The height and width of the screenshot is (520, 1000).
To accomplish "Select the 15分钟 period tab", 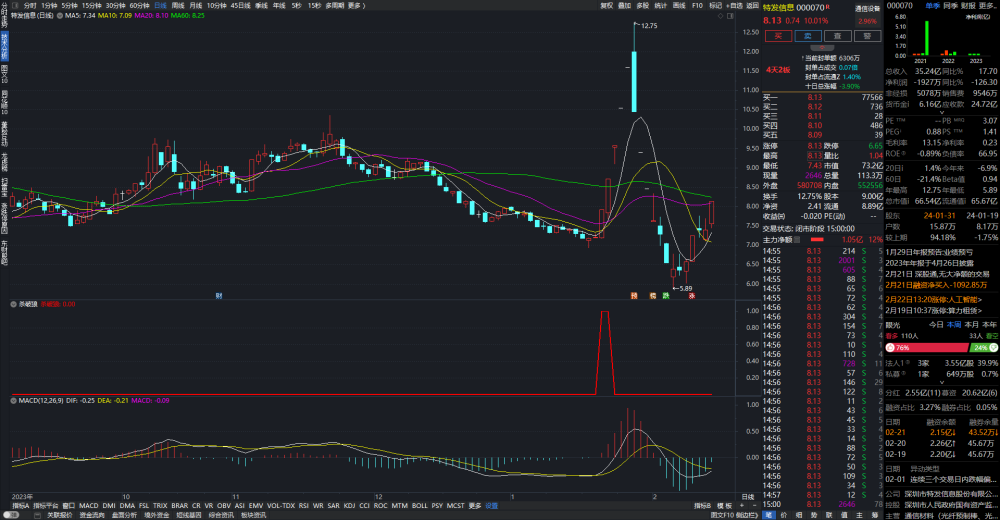I will (92, 5).
